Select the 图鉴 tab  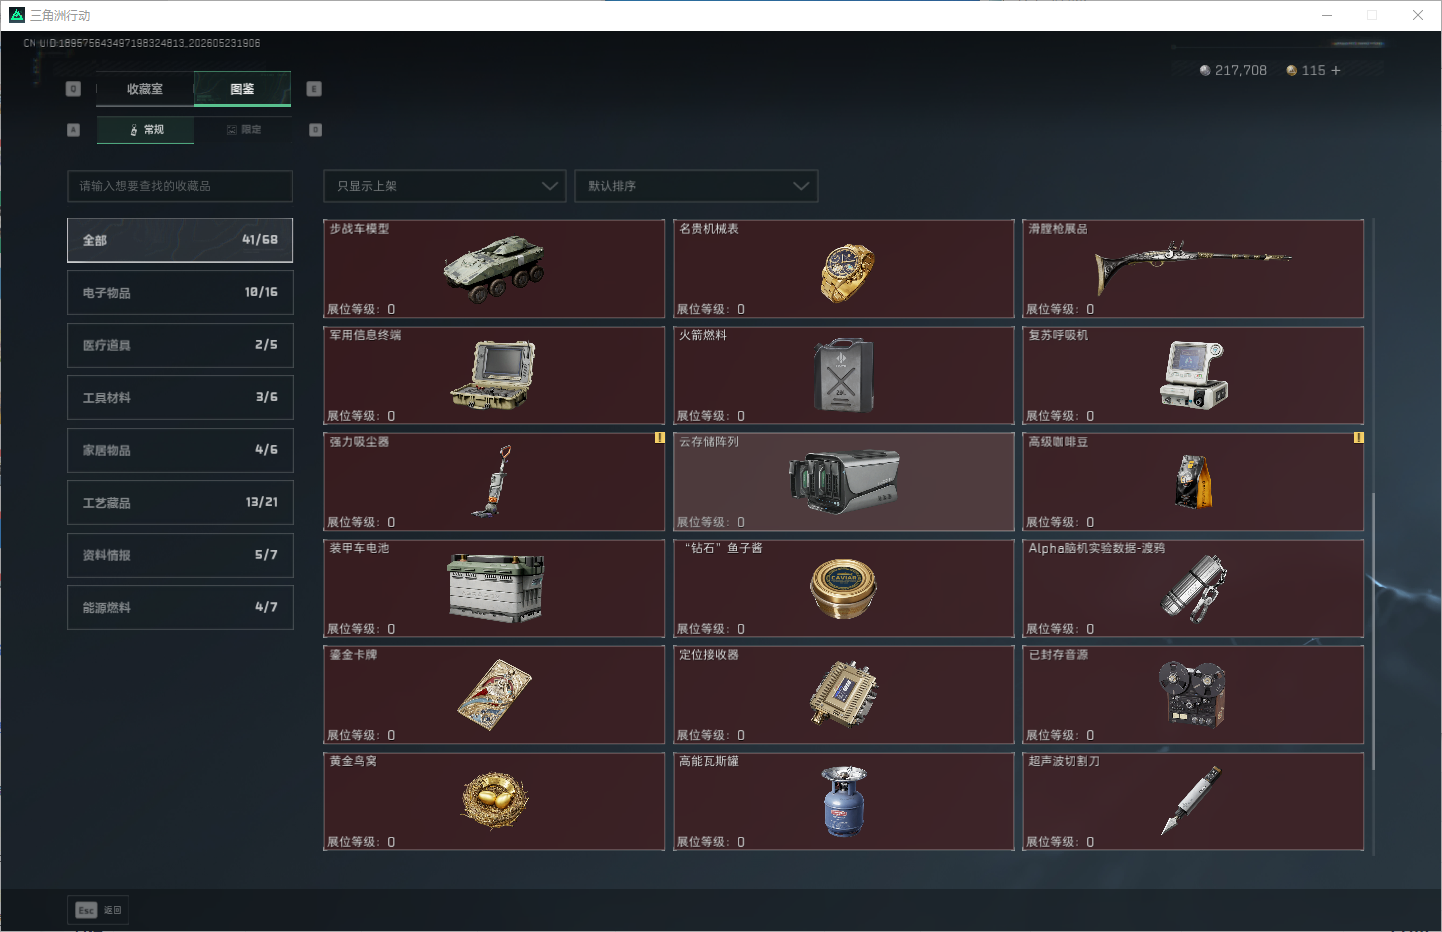point(242,89)
